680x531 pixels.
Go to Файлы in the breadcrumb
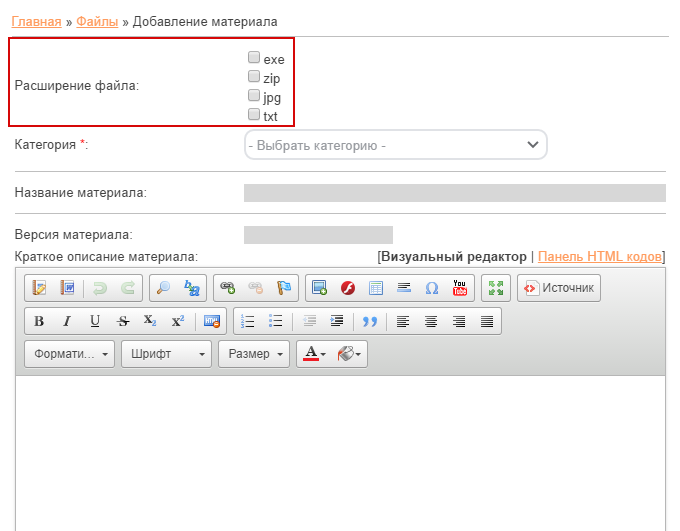pyautogui.click(x=97, y=21)
